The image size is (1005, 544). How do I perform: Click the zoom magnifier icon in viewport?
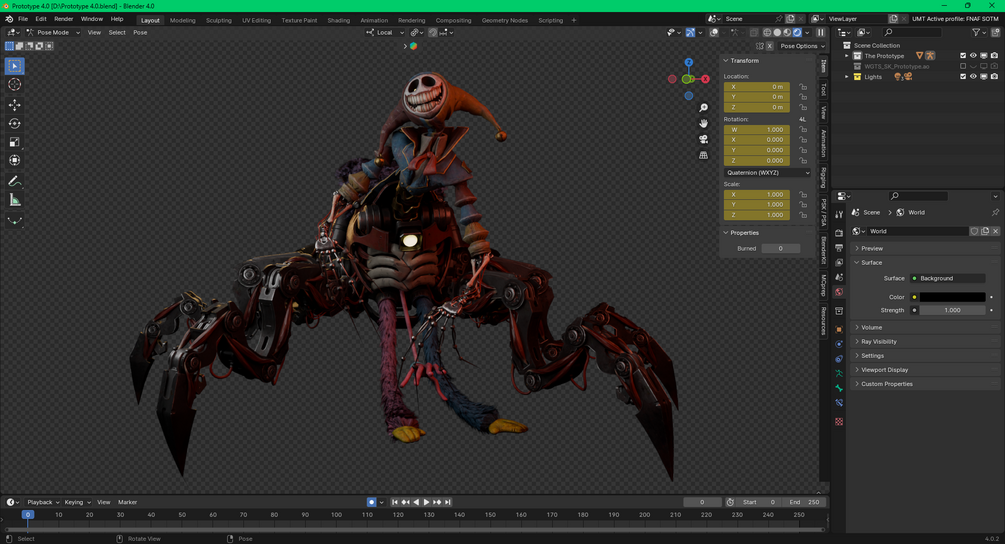(x=704, y=108)
